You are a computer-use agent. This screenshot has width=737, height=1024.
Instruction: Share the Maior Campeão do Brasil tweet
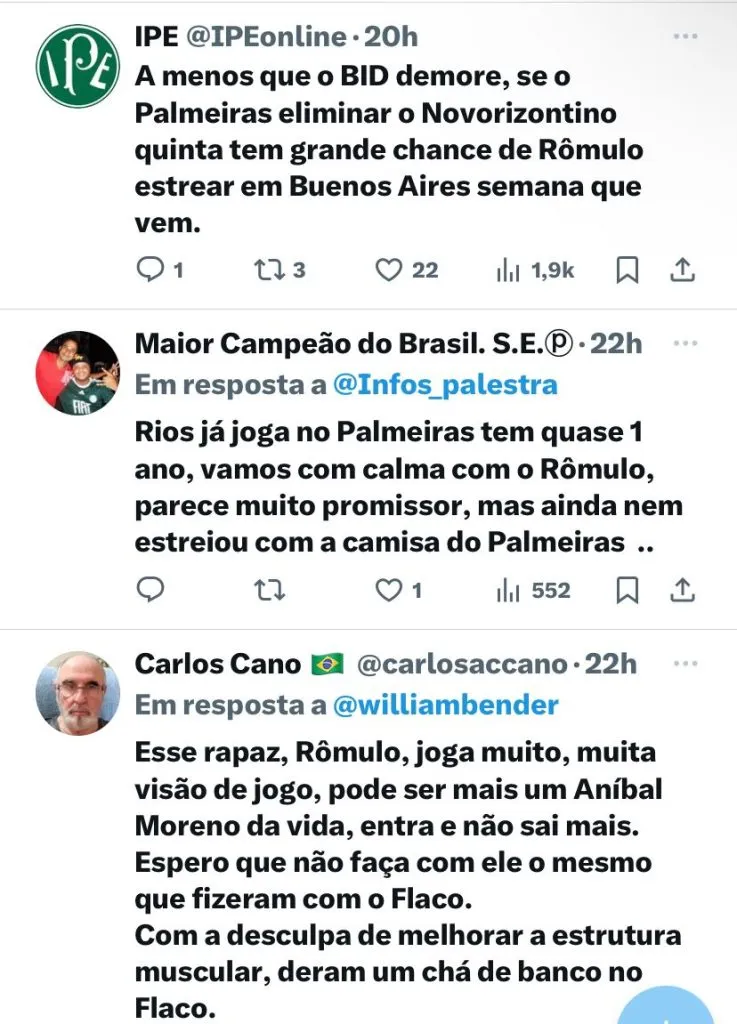coord(682,590)
